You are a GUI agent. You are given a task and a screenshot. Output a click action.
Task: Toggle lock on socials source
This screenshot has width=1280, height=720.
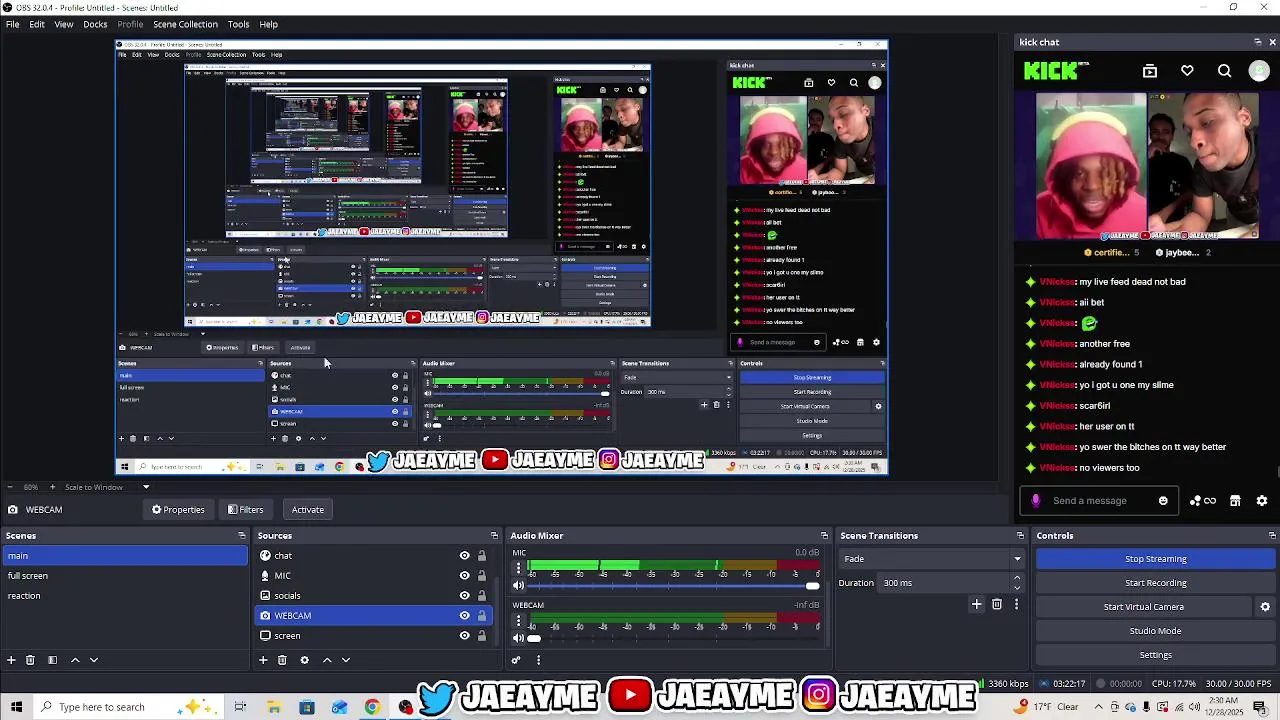click(x=481, y=596)
